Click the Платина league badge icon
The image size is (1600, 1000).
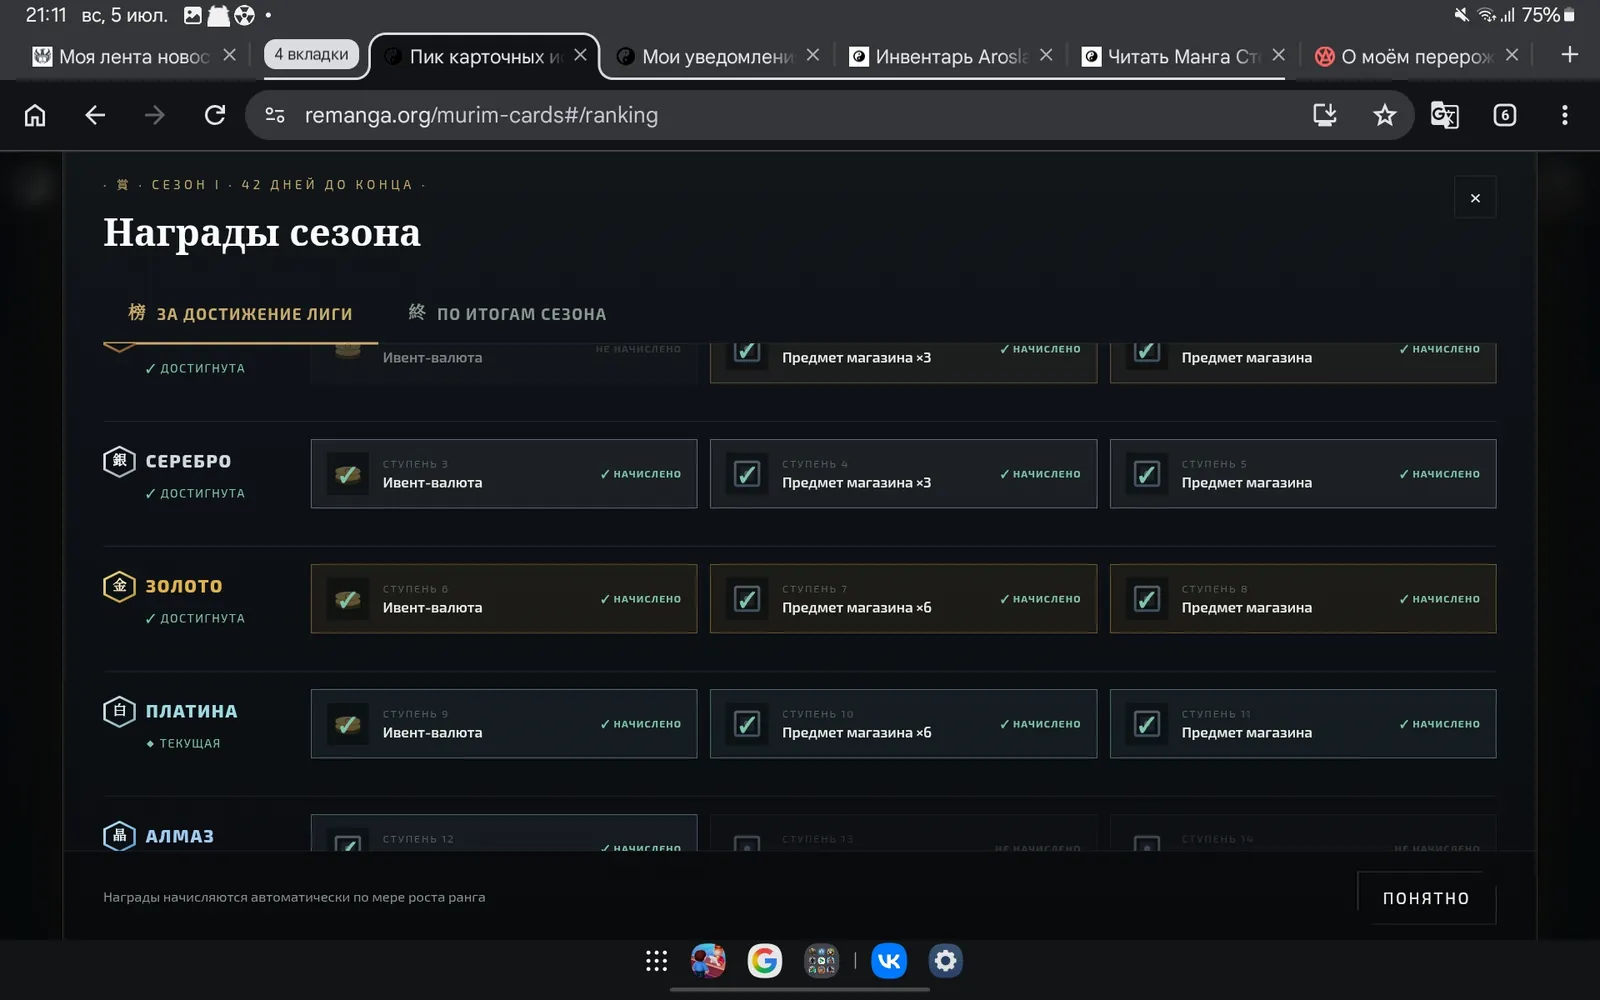coord(119,711)
